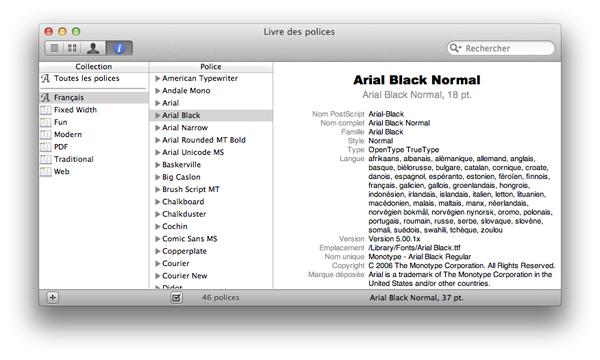Expand Arial Black disclosure triangle
The width and height of the screenshot is (600, 360).
157,115
